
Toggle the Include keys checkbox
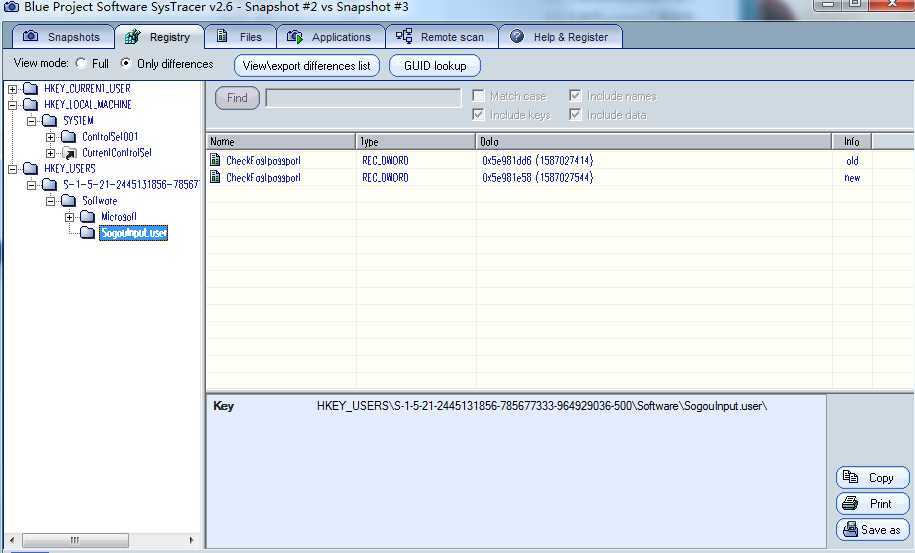479,114
